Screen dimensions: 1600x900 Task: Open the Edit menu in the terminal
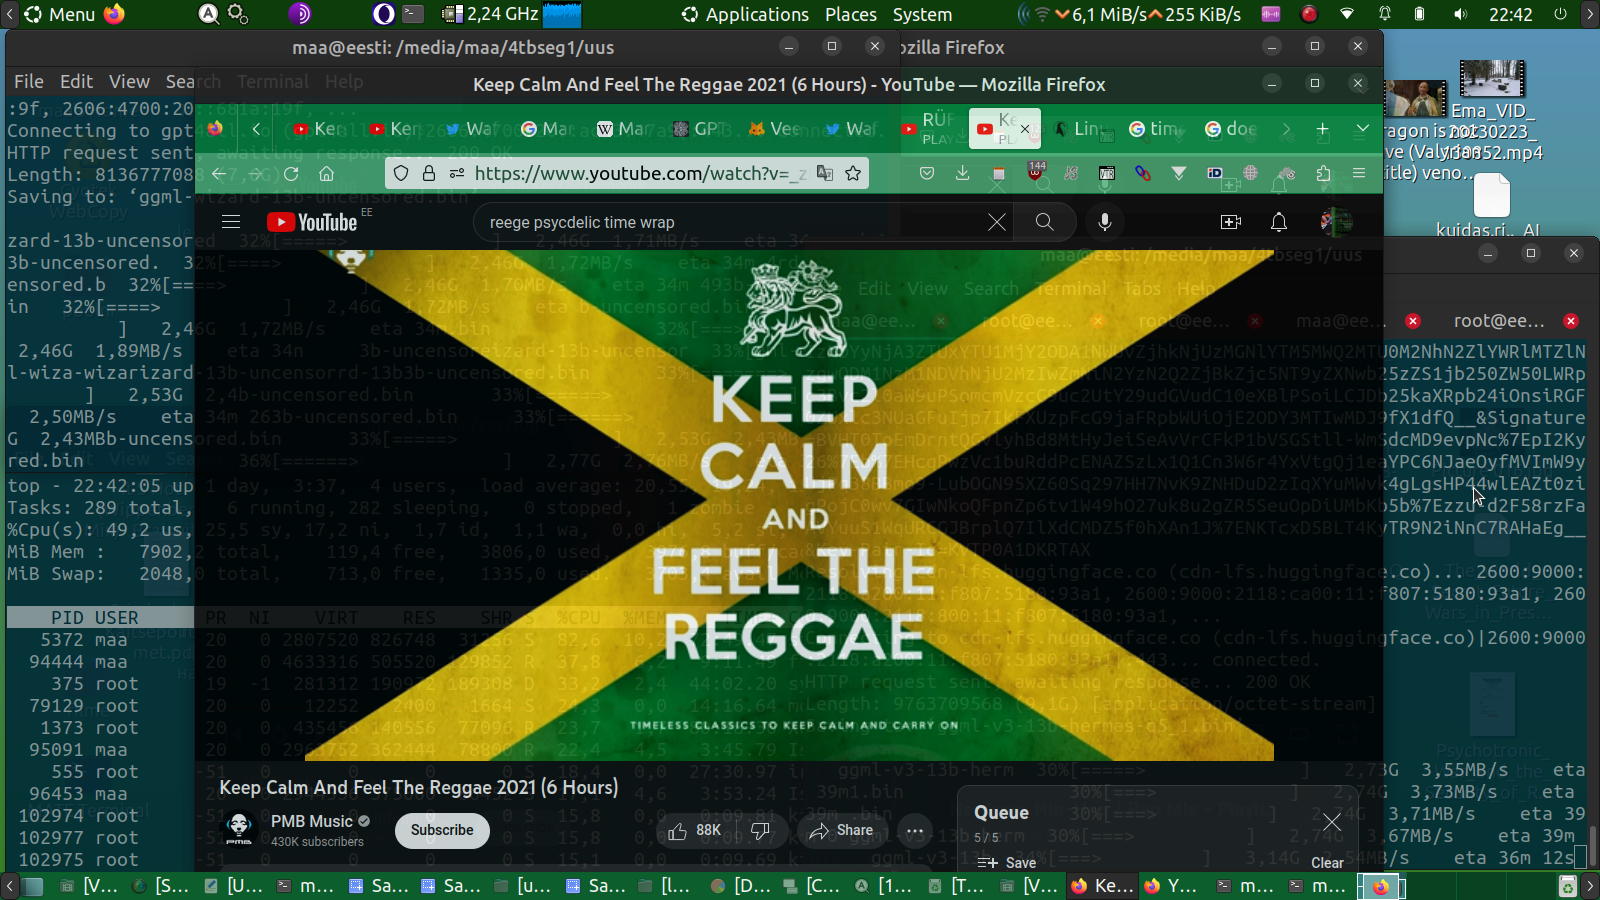point(76,82)
